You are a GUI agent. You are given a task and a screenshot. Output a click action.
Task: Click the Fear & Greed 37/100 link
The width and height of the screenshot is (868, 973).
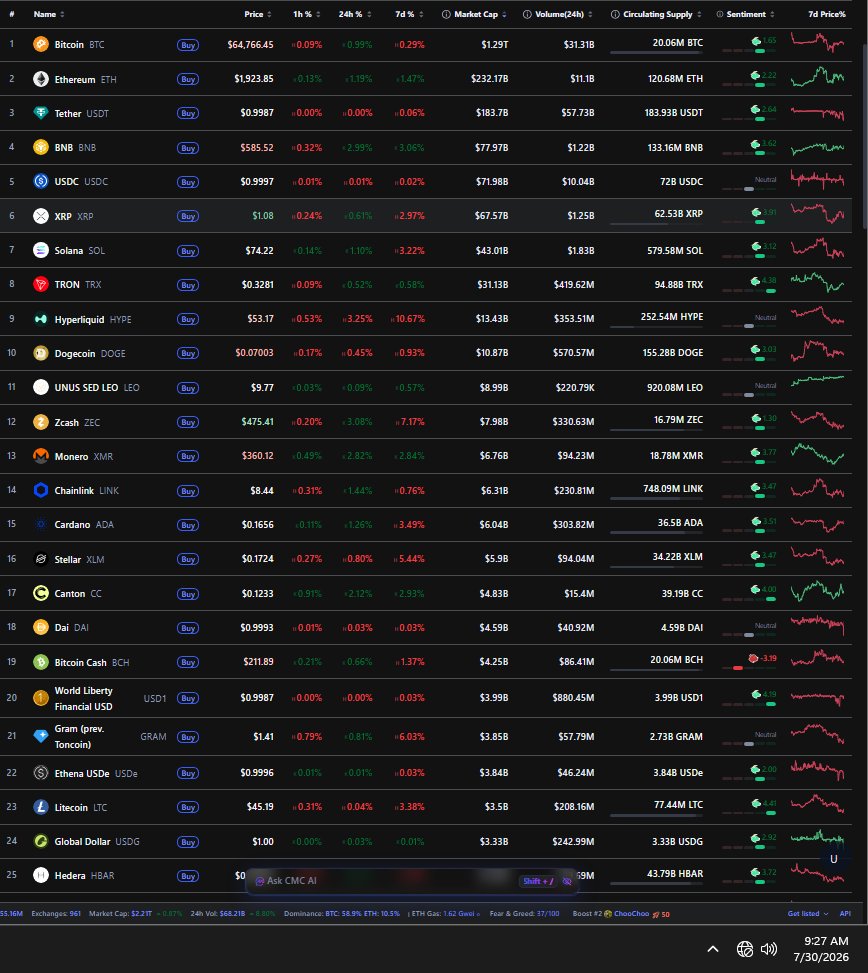pos(524,913)
